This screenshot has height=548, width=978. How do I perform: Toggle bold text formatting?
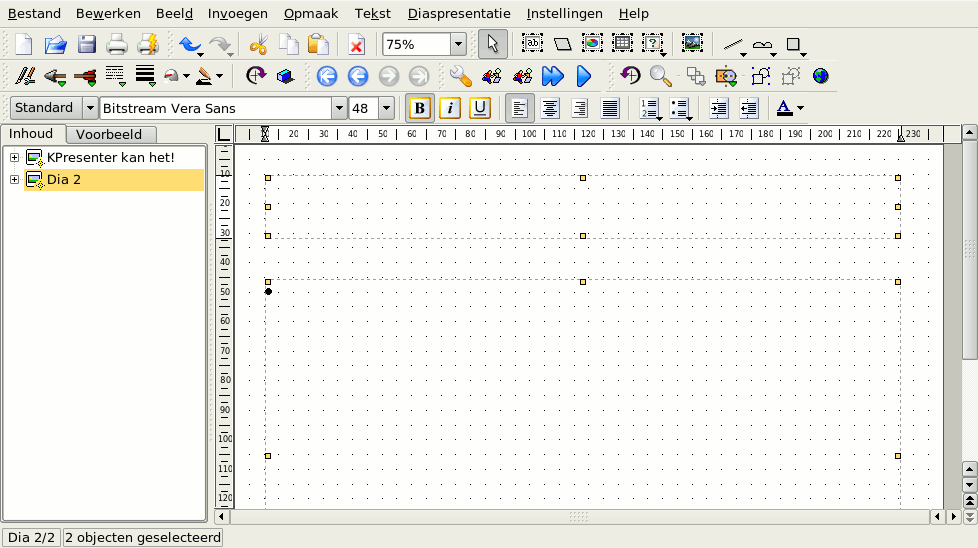[420, 108]
